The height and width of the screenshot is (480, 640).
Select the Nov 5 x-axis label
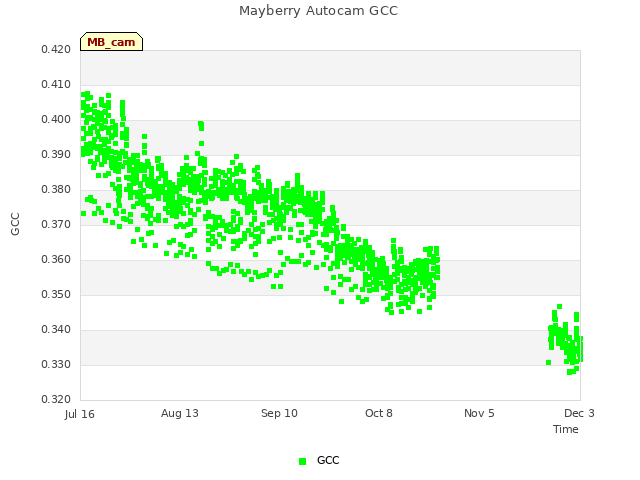tap(479, 413)
